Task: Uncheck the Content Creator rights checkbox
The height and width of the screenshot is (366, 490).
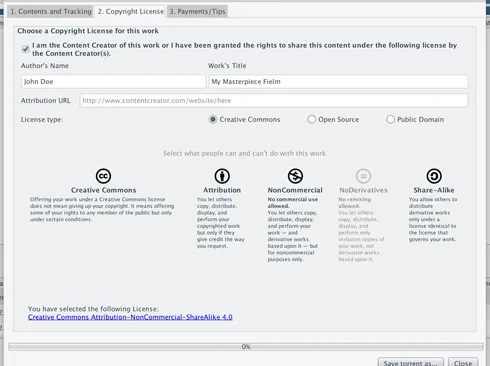Action: 25,49
